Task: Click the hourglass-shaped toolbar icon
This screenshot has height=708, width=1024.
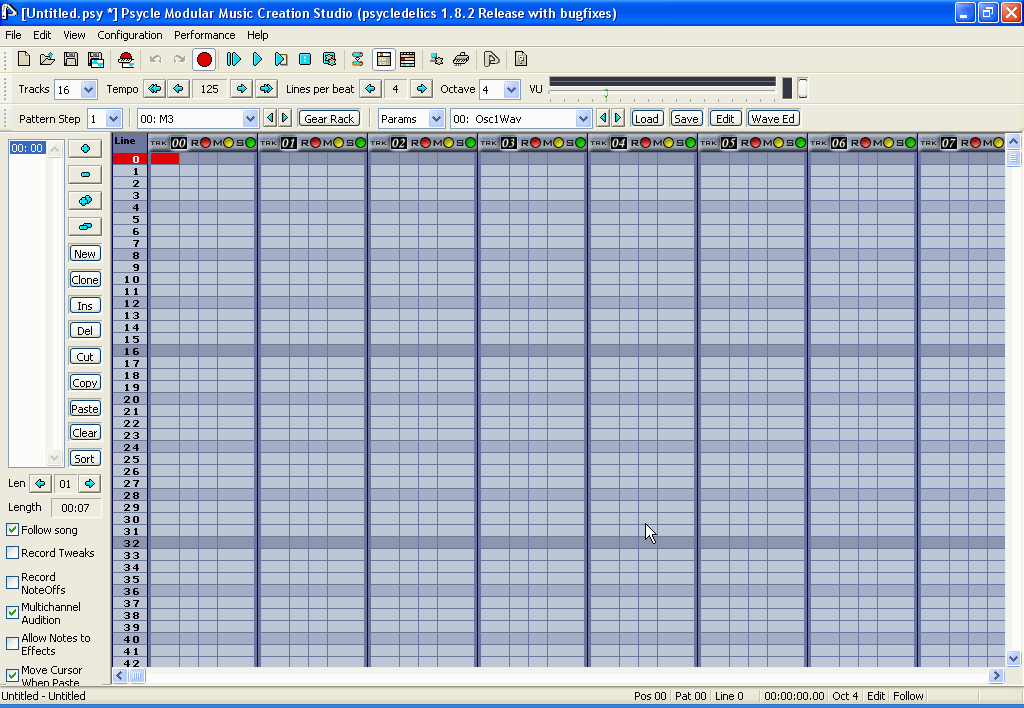Action: (x=357, y=59)
